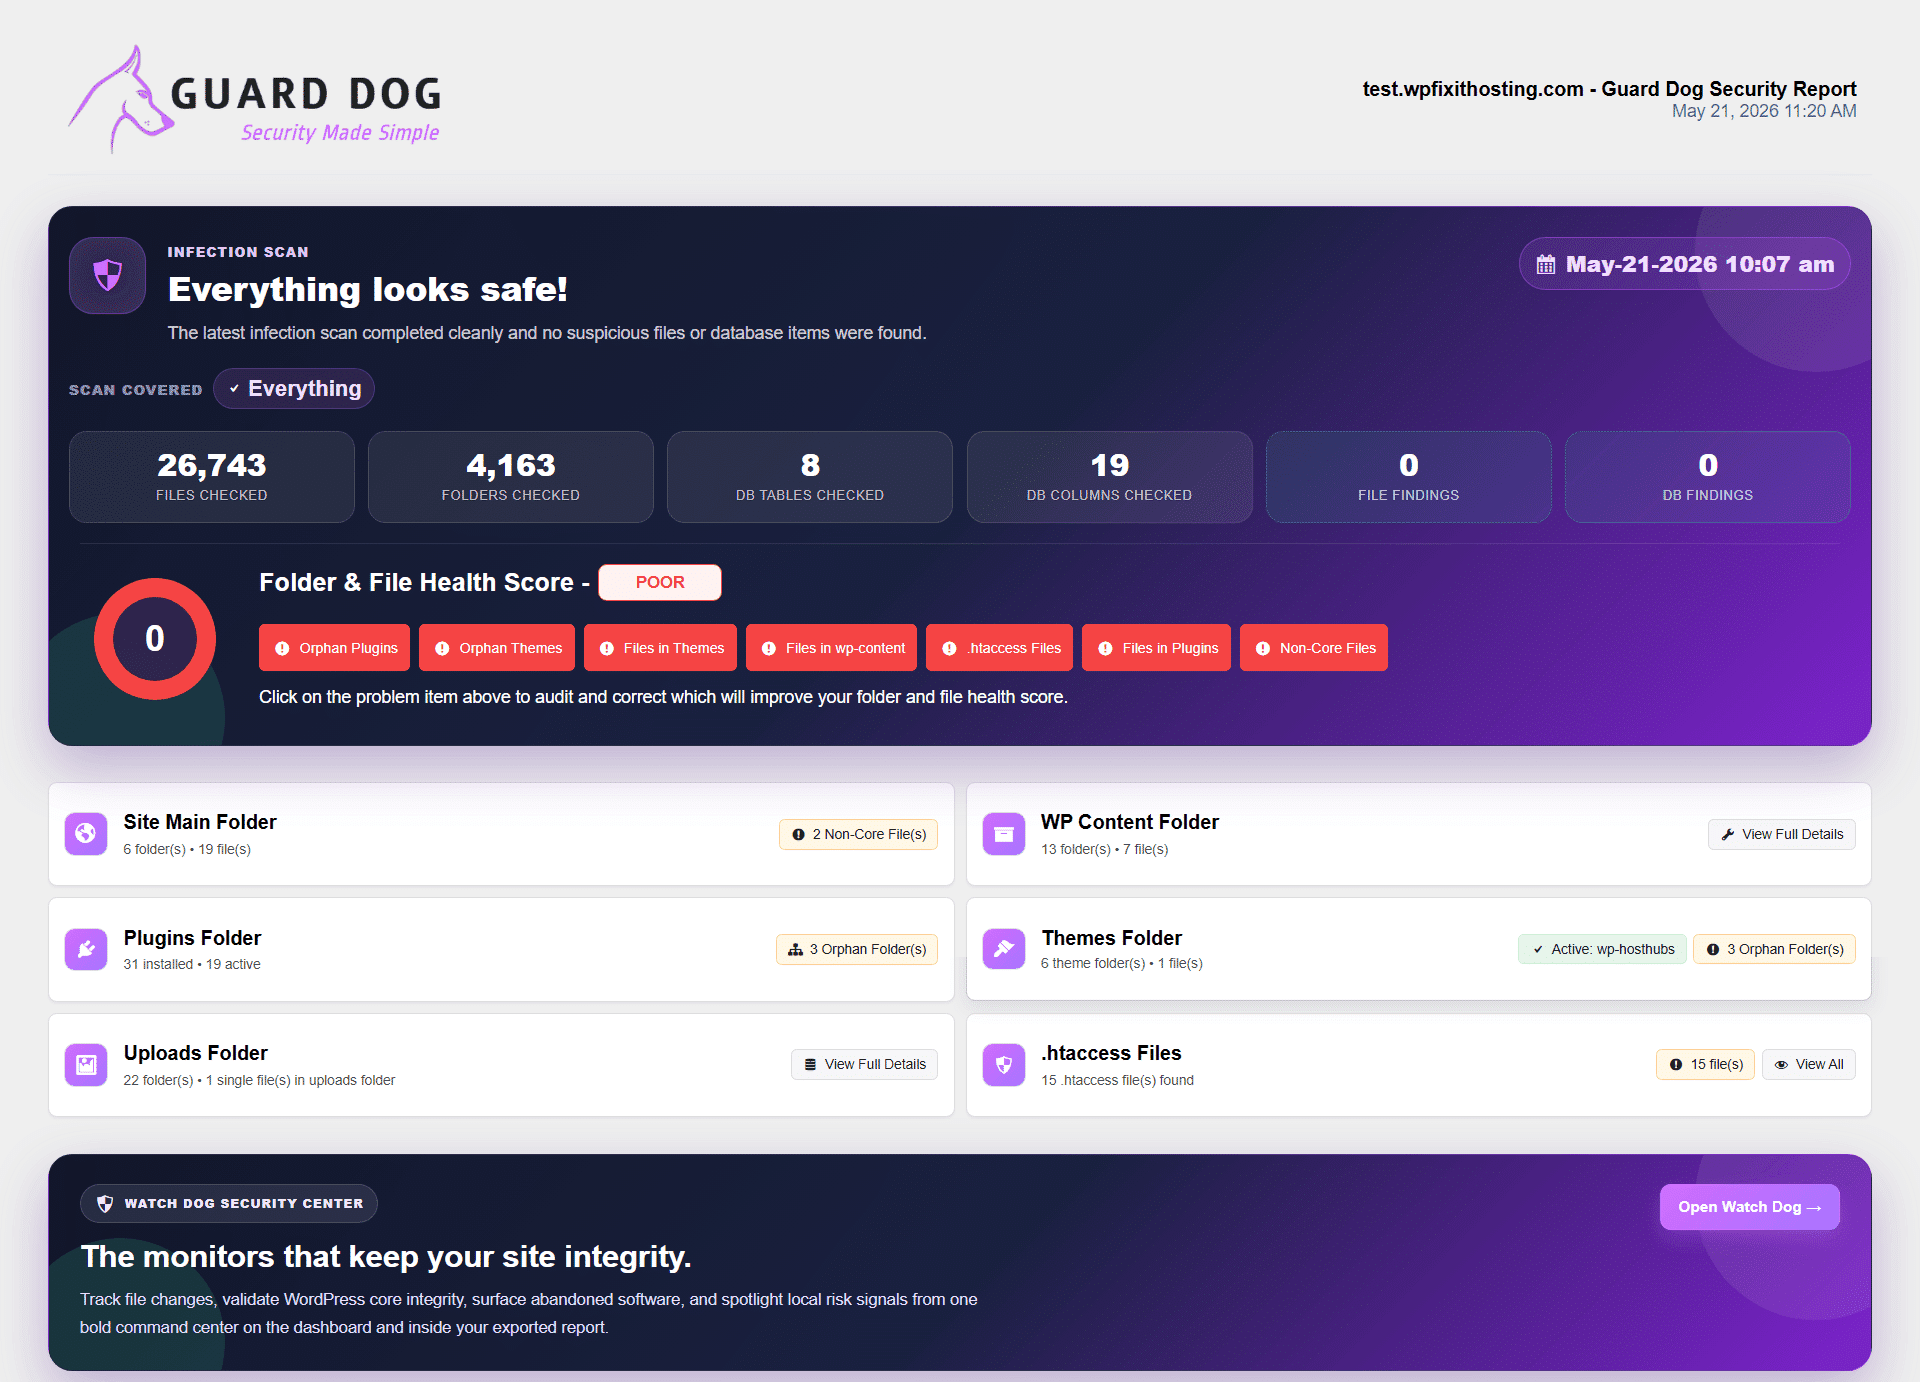Click the 0 File Findings stat card
This screenshot has height=1382, width=1920.
1409,477
